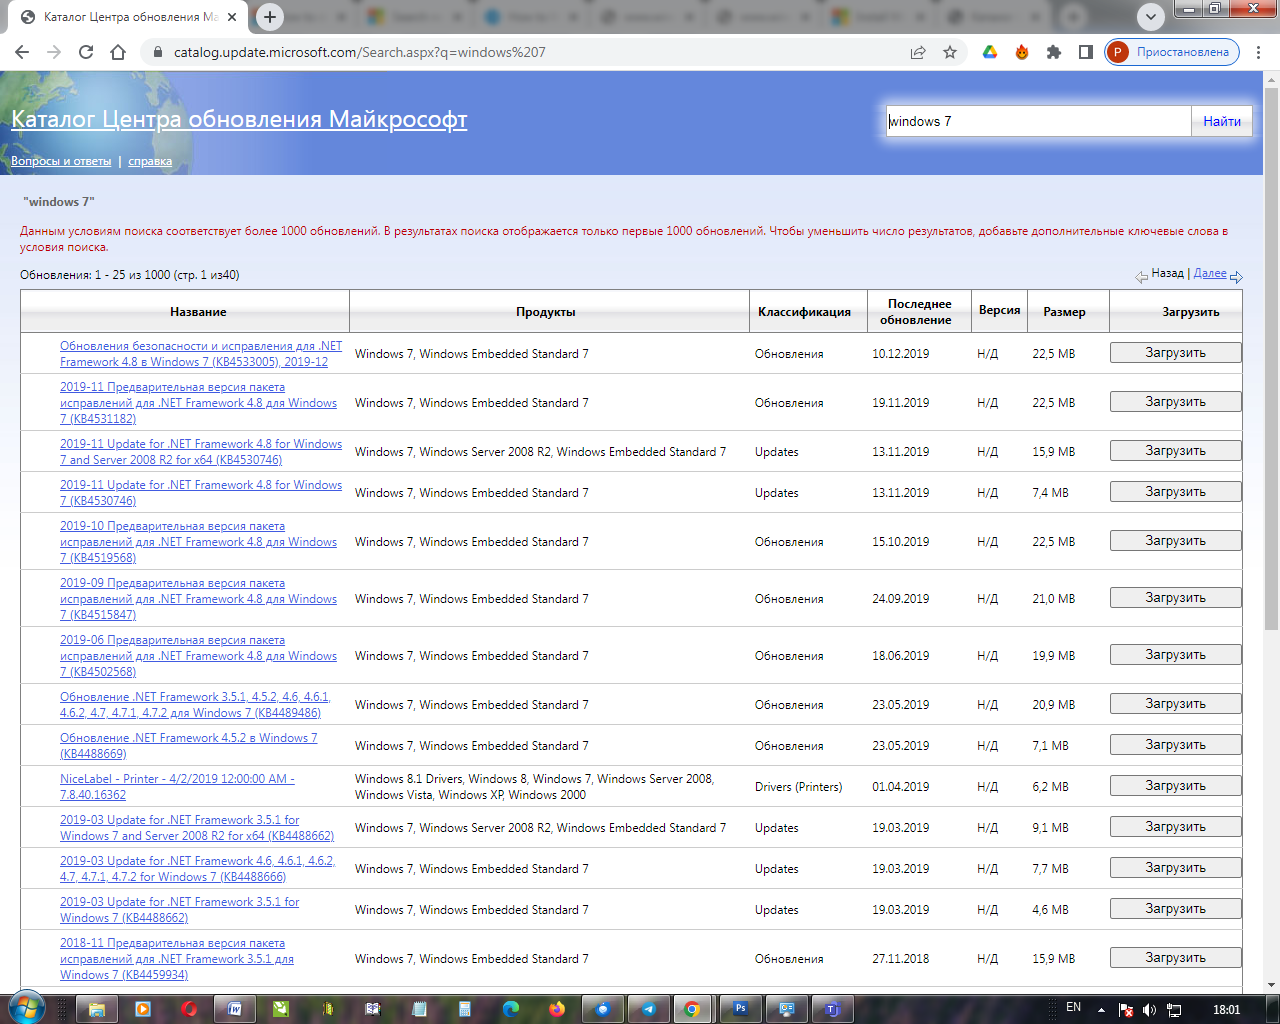Switch to Microsoft Word in the taskbar
The image size is (1280, 1024).
pos(235,1009)
